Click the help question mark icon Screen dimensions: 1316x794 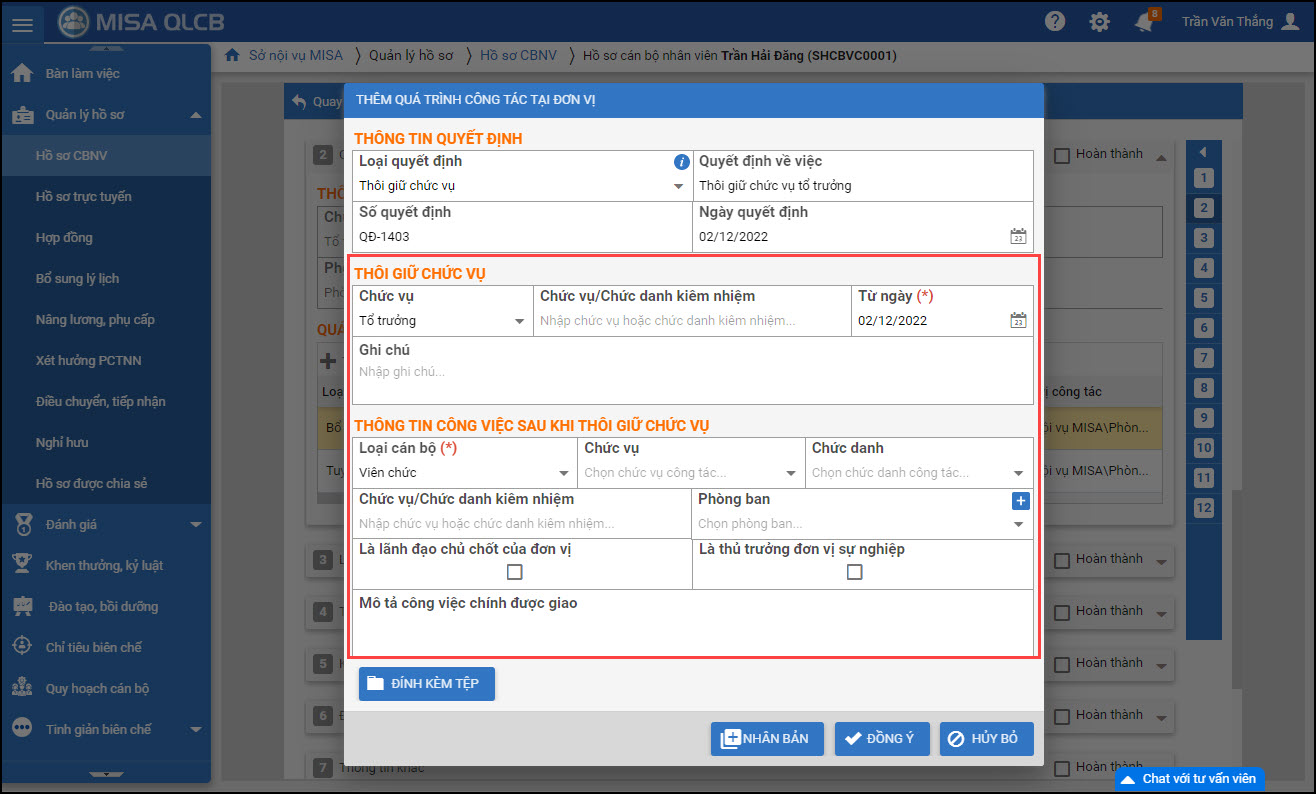click(1054, 21)
